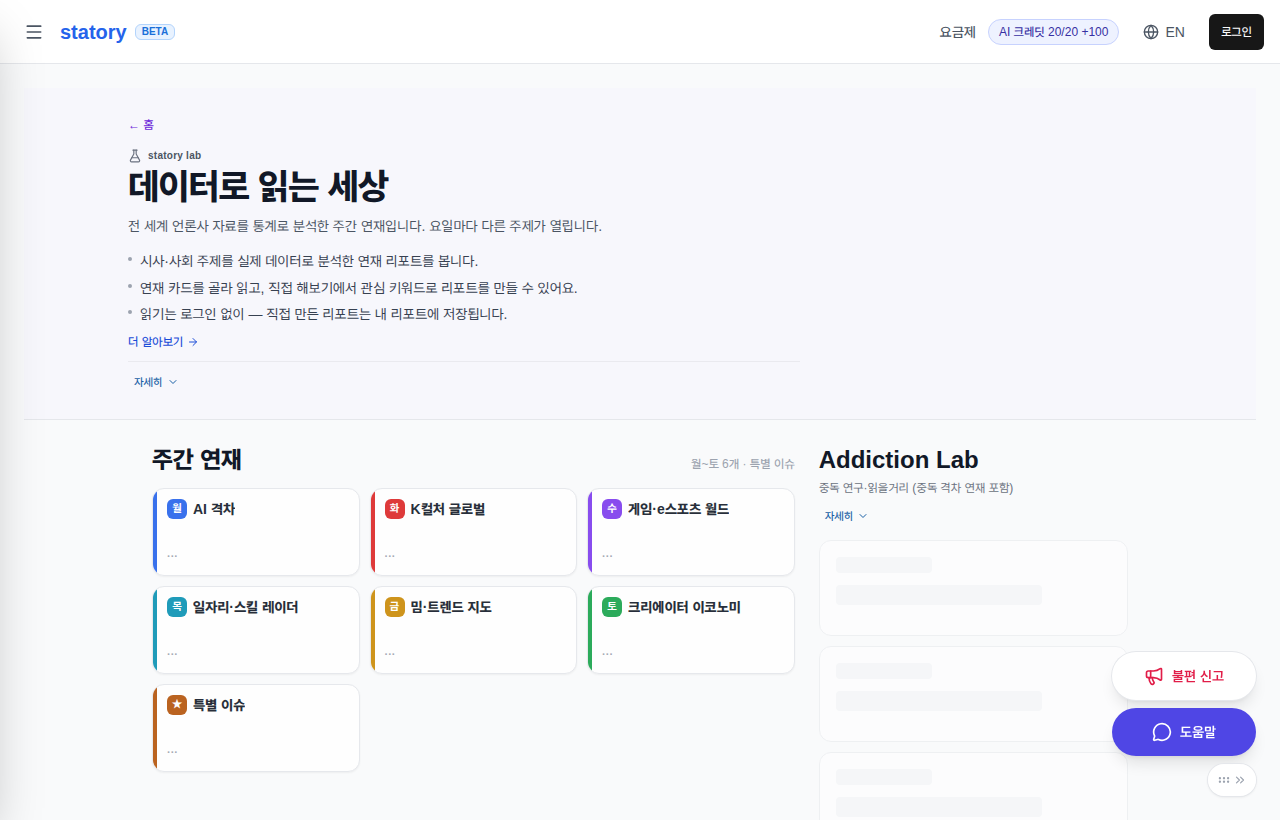This screenshot has width=1280, height=820.
Task: Click the 수 day badge icon
Action: (x=612, y=509)
